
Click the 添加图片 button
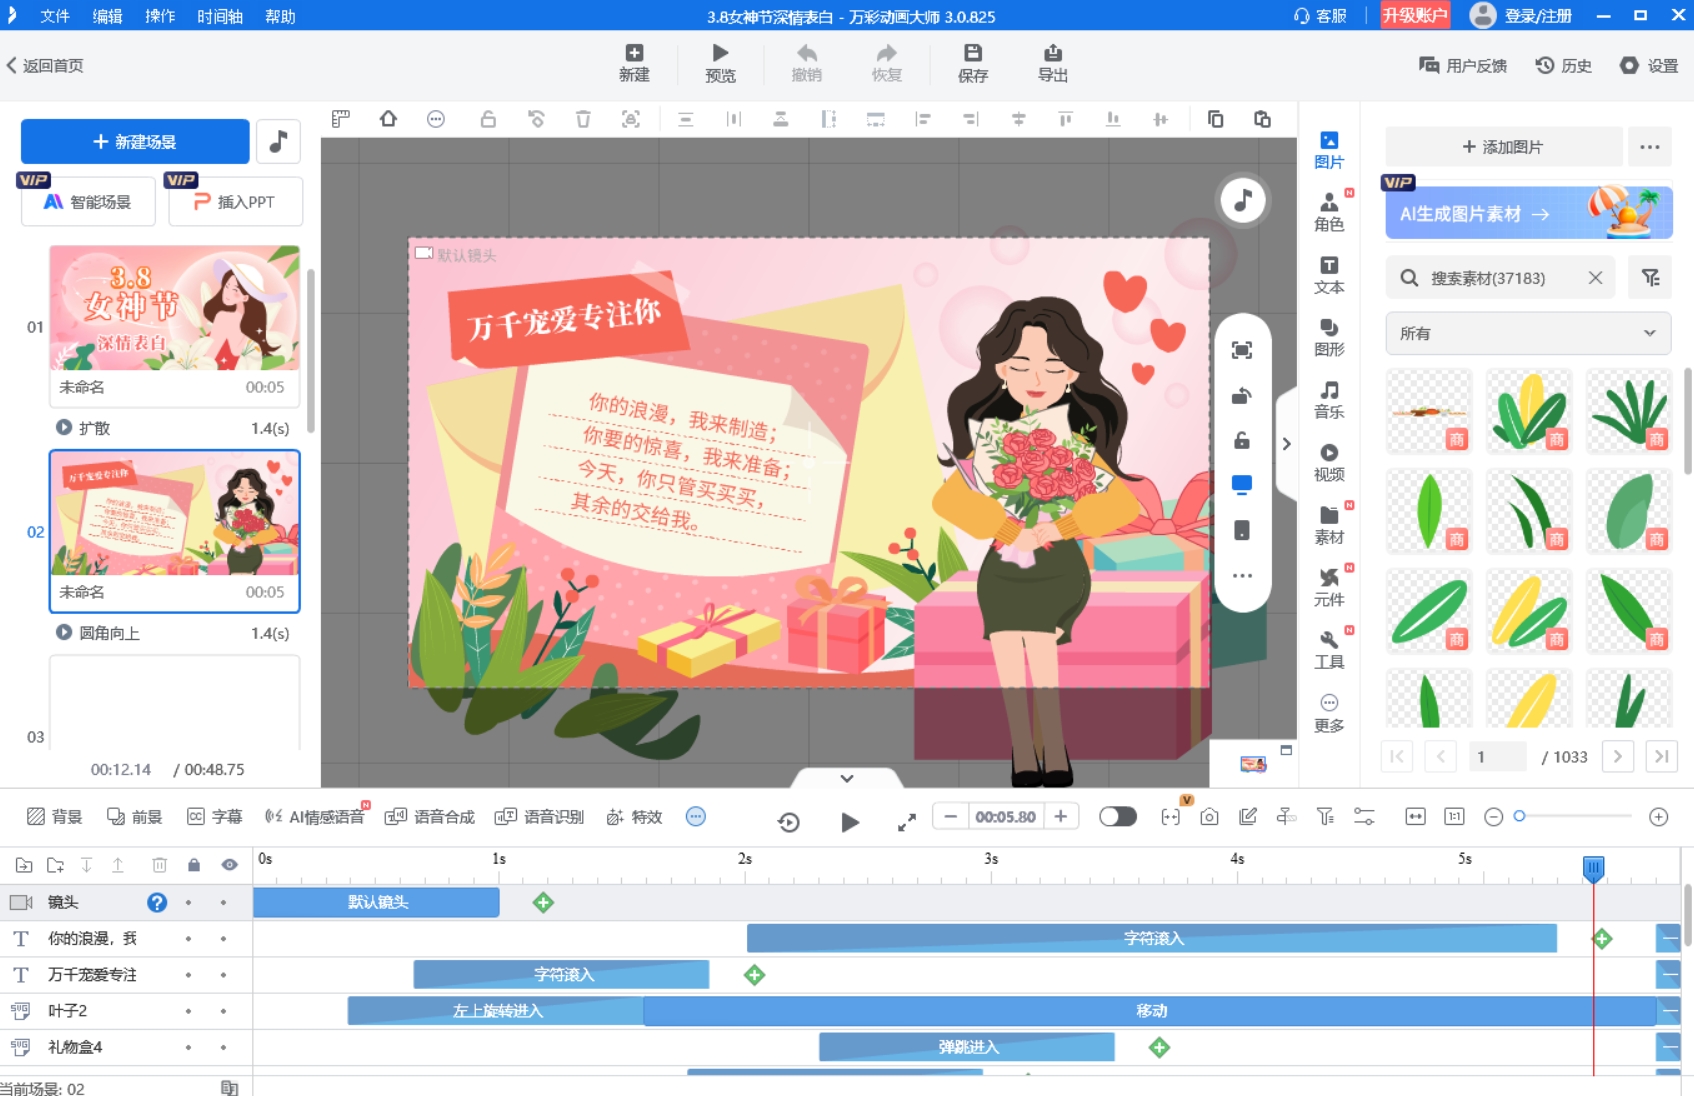1502,147
